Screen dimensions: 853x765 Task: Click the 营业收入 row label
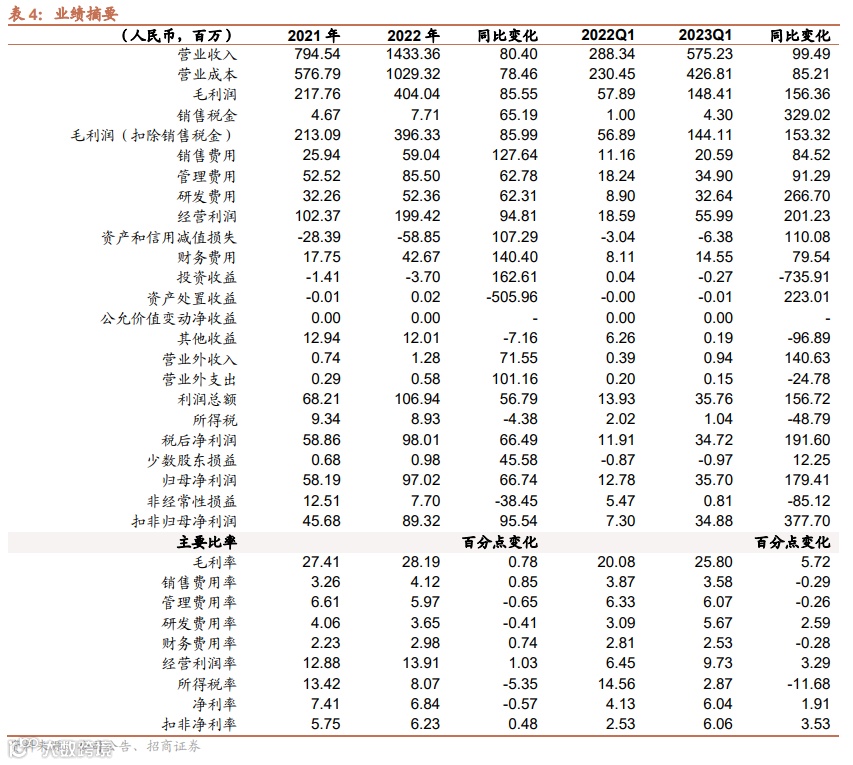(207, 54)
